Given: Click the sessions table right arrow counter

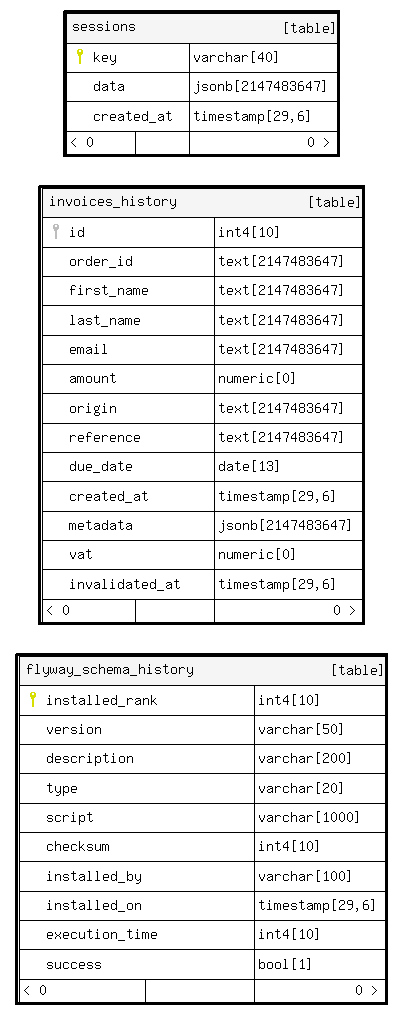Looking at the screenshot, I should tap(318, 143).
